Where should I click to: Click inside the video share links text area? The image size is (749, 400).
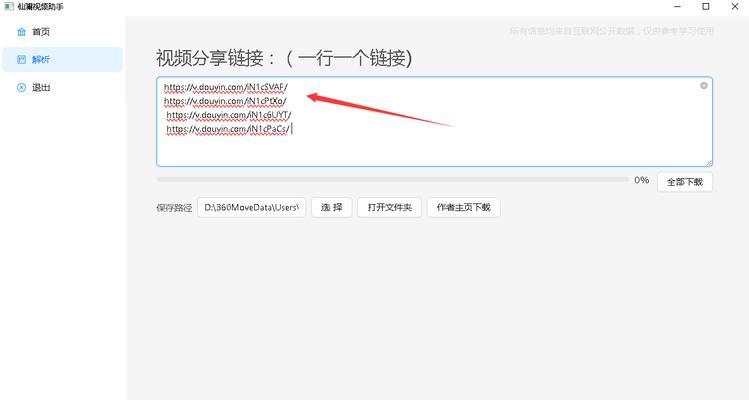pos(435,122)
